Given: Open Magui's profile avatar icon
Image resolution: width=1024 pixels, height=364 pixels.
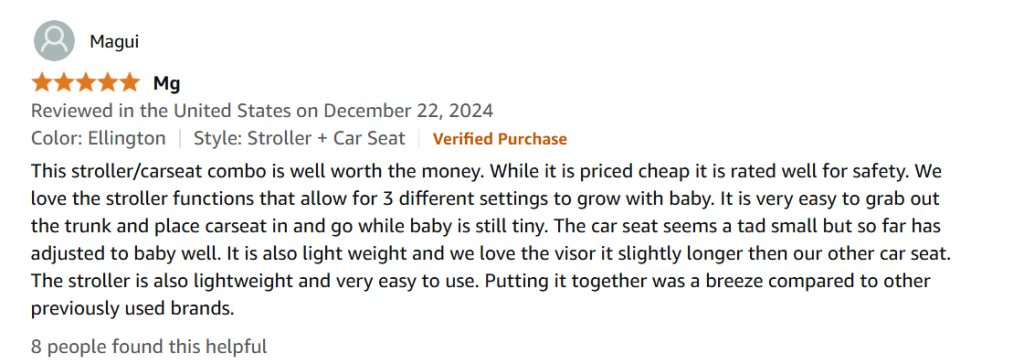Looking at the screenshot, I should 54,41.
